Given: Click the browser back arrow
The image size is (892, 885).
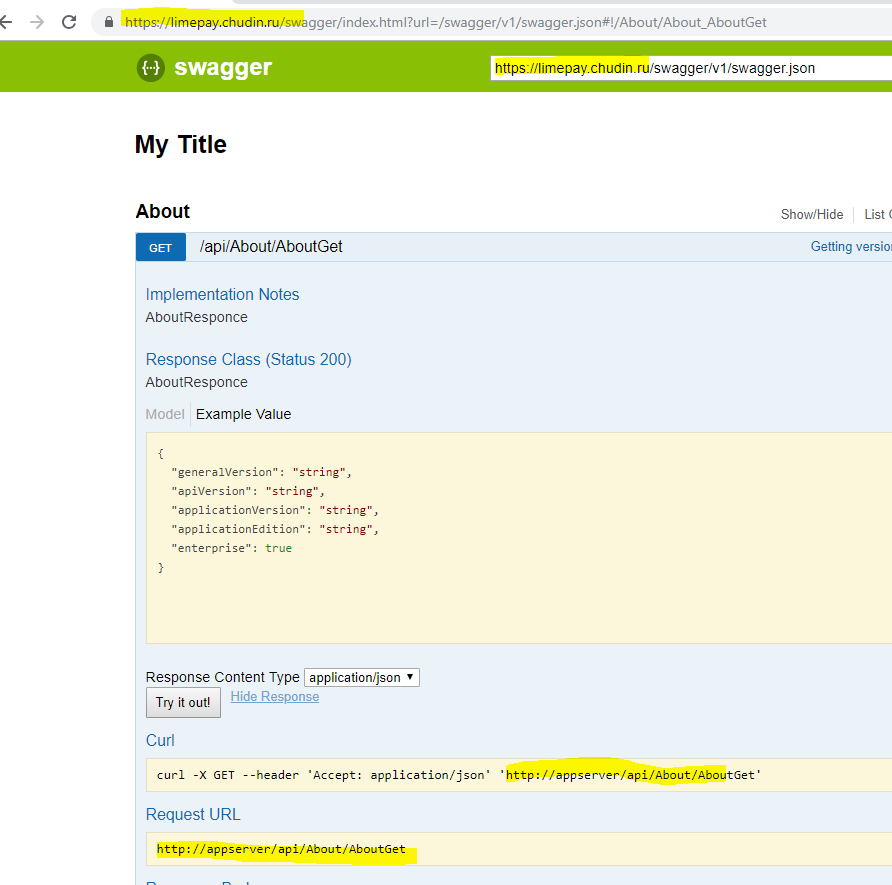Looking at the screenshot, I should tap(10, 19).
